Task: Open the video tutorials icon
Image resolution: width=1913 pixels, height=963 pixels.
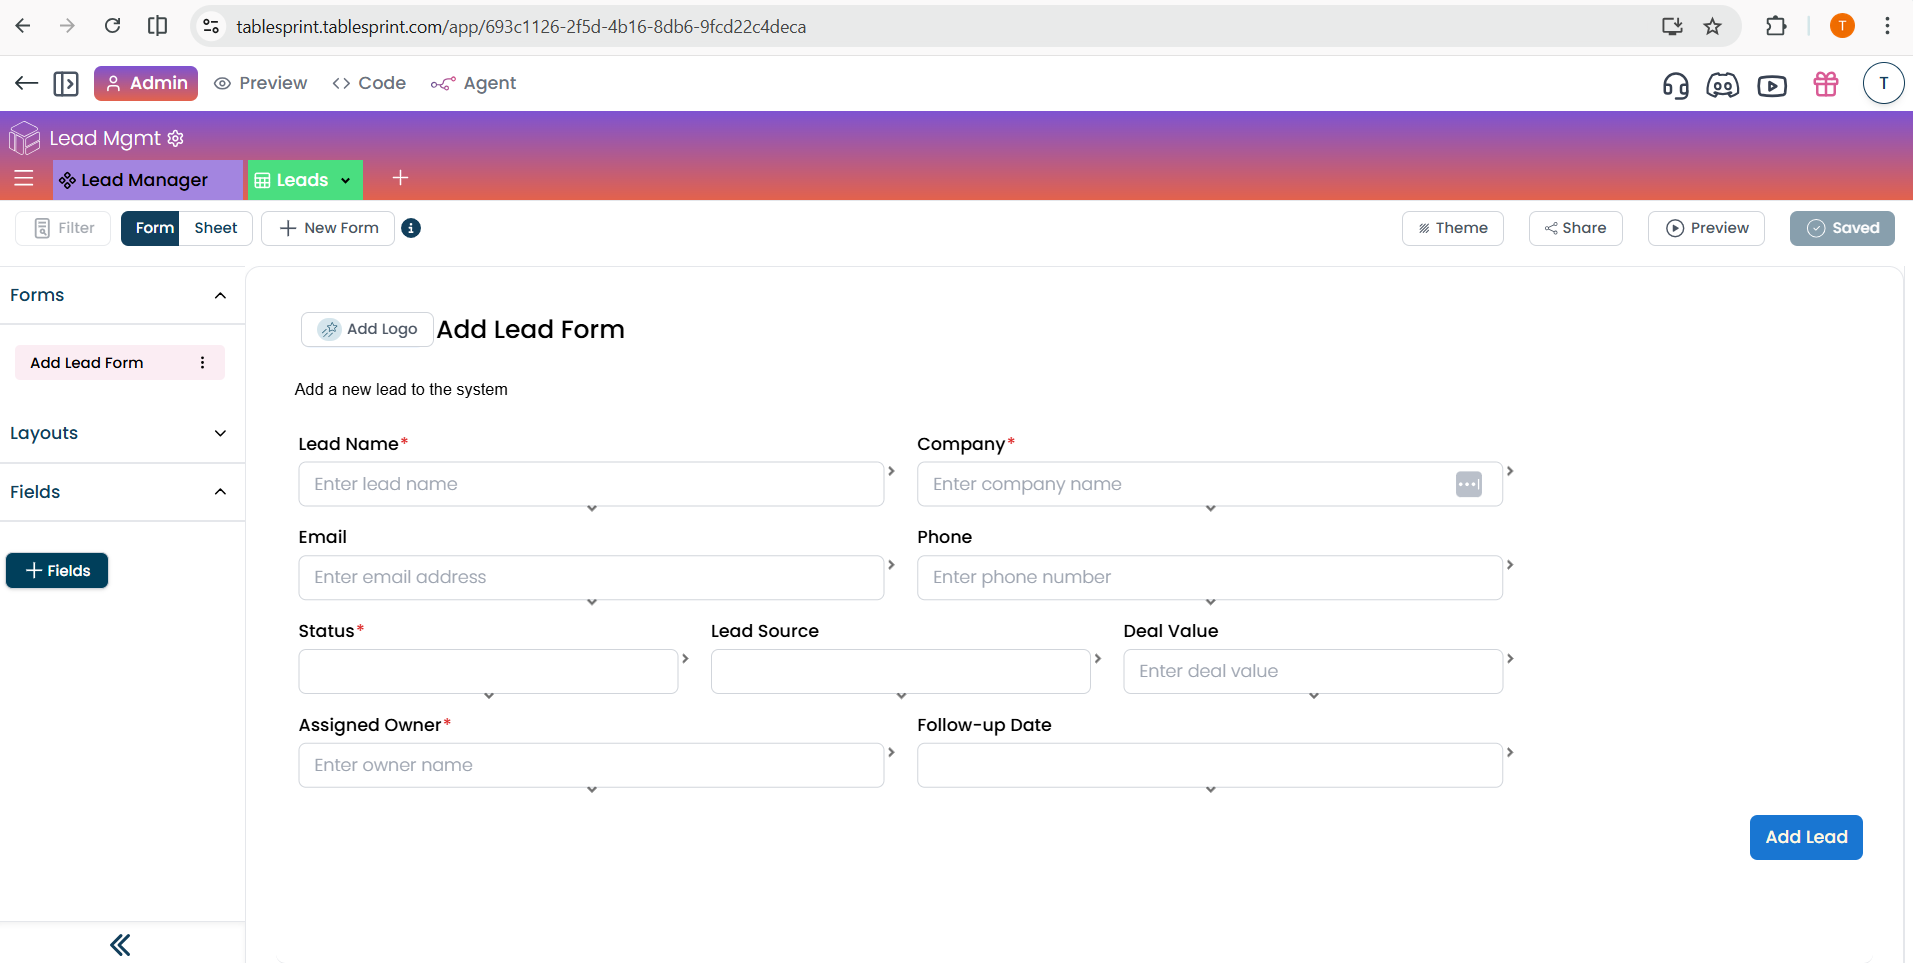Action: click(1771, 86)
